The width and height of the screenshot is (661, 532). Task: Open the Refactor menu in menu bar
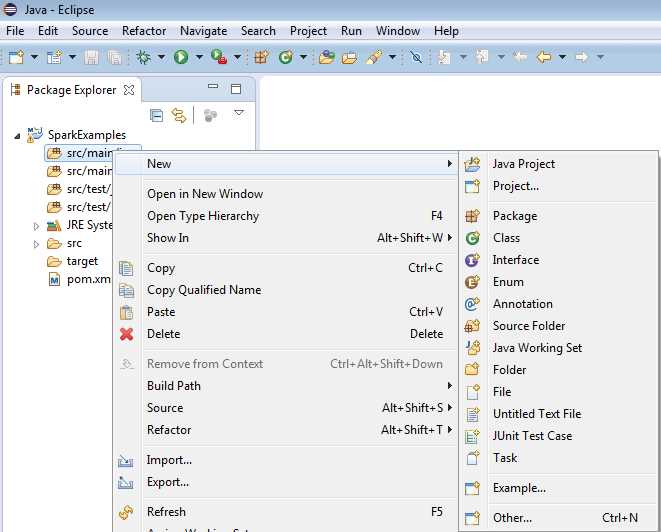pos(144,31)
